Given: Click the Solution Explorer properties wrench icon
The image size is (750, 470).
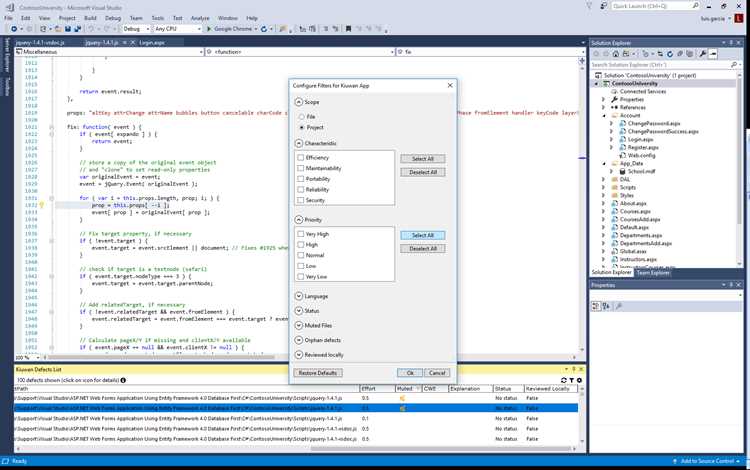Looking at the screenshot, I should pos(703,54).
